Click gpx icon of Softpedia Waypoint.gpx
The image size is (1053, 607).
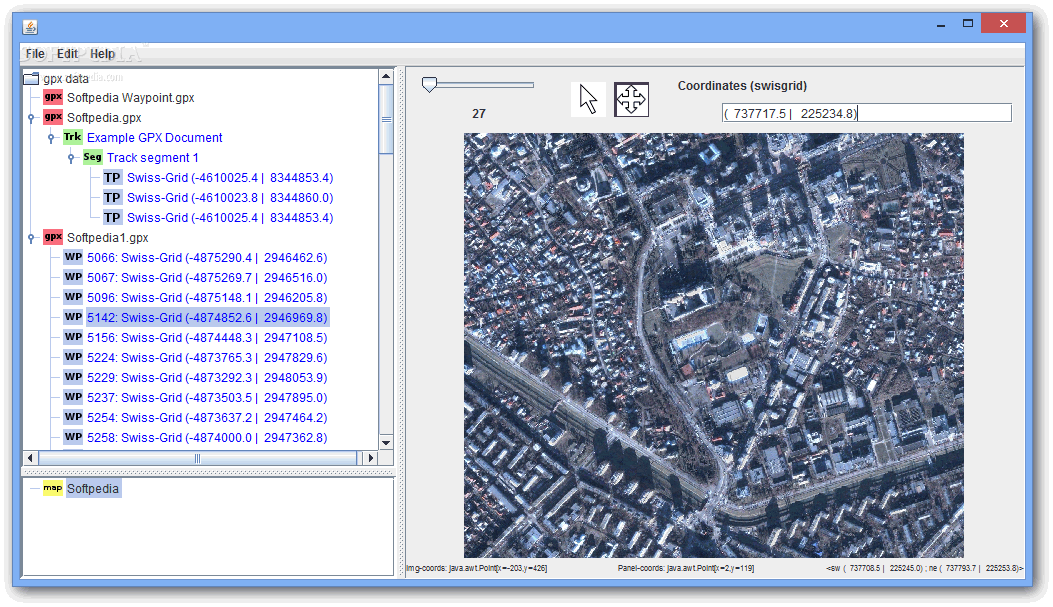53,97
